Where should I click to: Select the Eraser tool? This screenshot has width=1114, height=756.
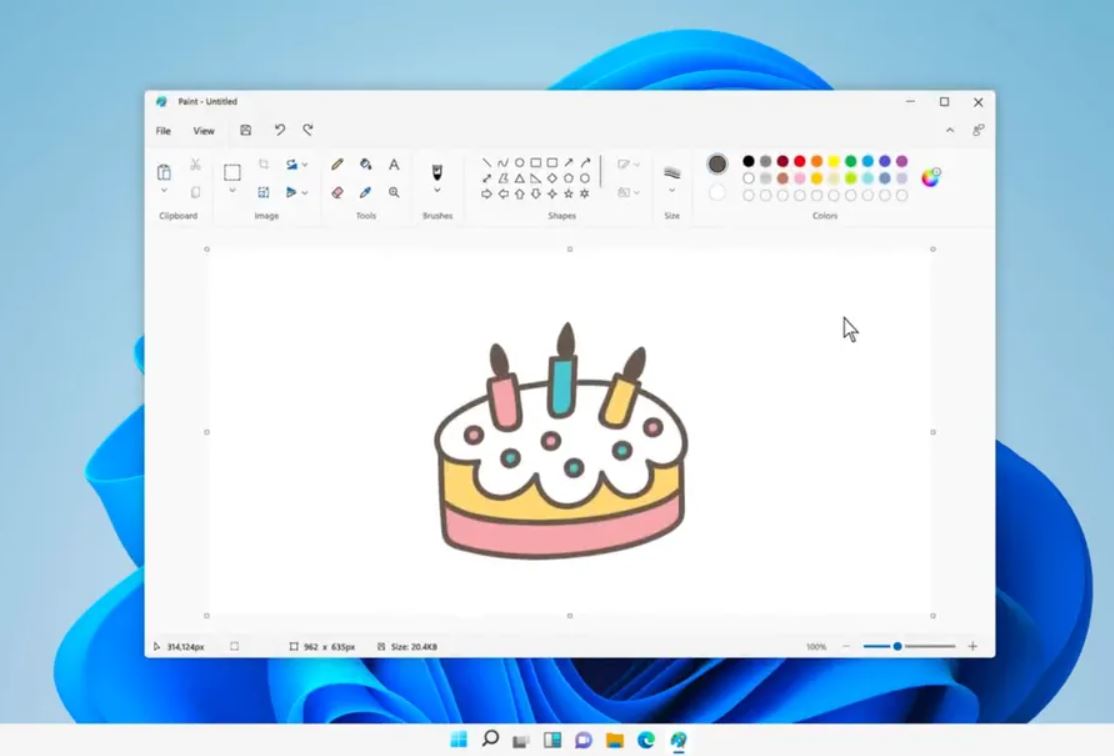point(337,191)
